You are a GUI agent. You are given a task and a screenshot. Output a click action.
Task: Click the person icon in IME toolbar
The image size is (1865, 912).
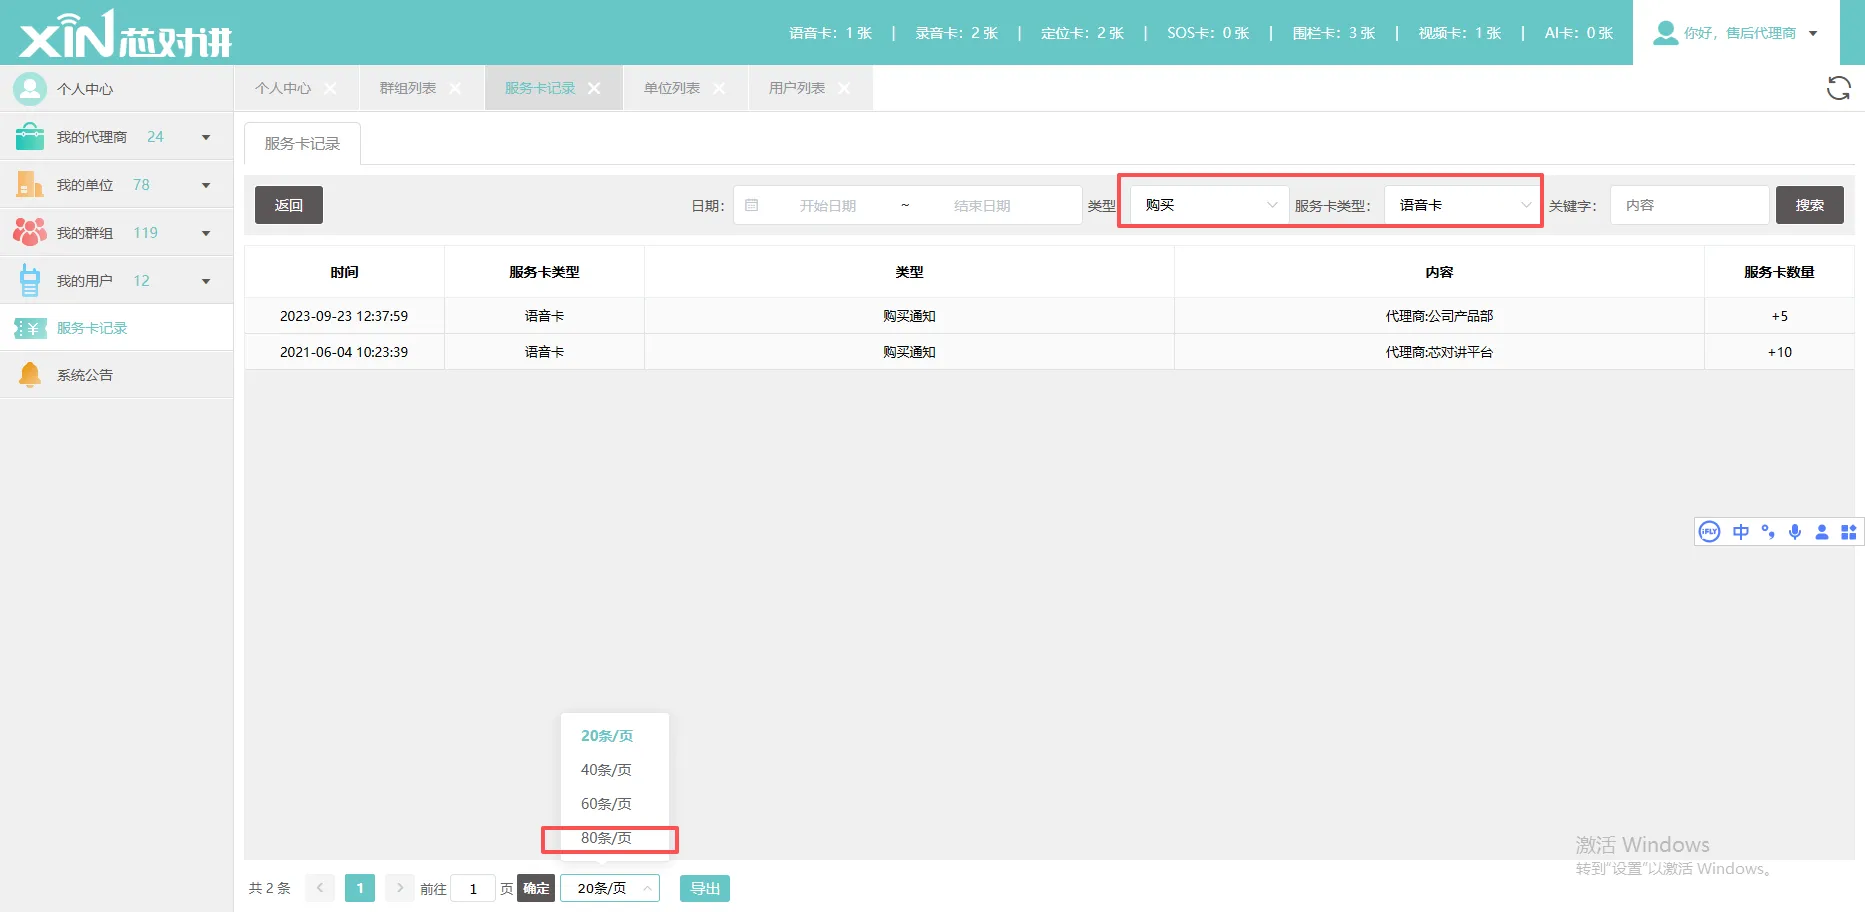click(1822, 532)
